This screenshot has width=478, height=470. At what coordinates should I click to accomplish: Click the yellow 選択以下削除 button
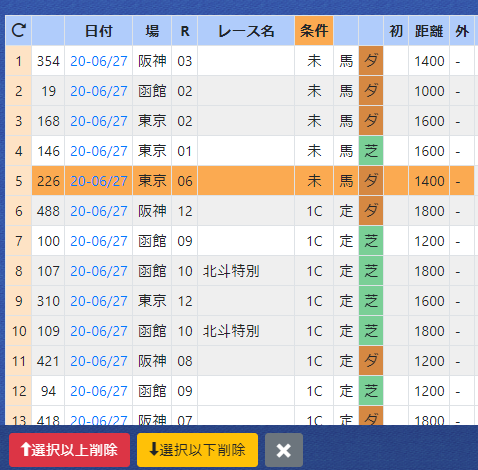[197, 450]
